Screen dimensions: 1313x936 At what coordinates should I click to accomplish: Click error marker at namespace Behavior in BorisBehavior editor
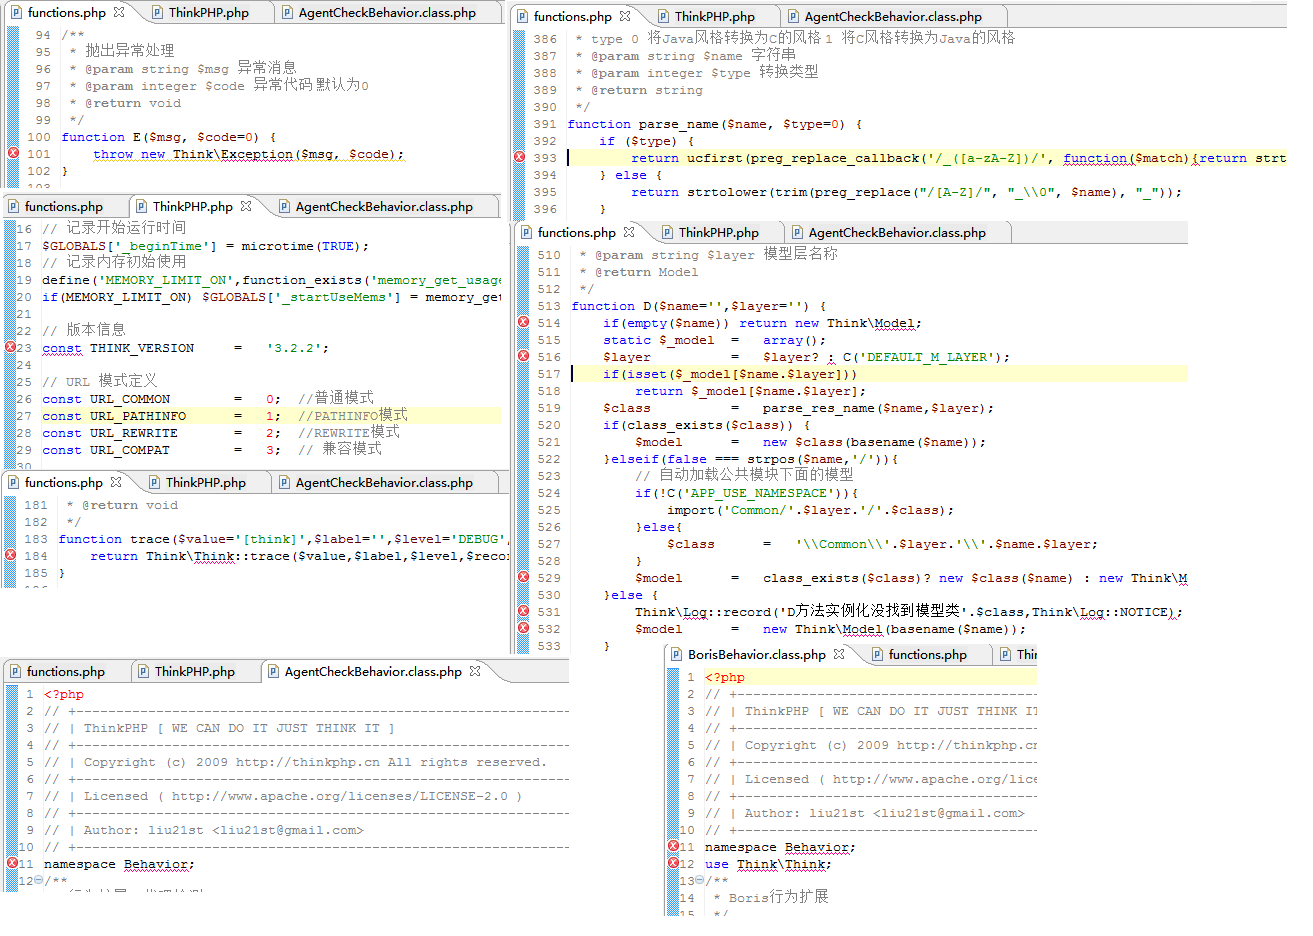pos(673,846)
